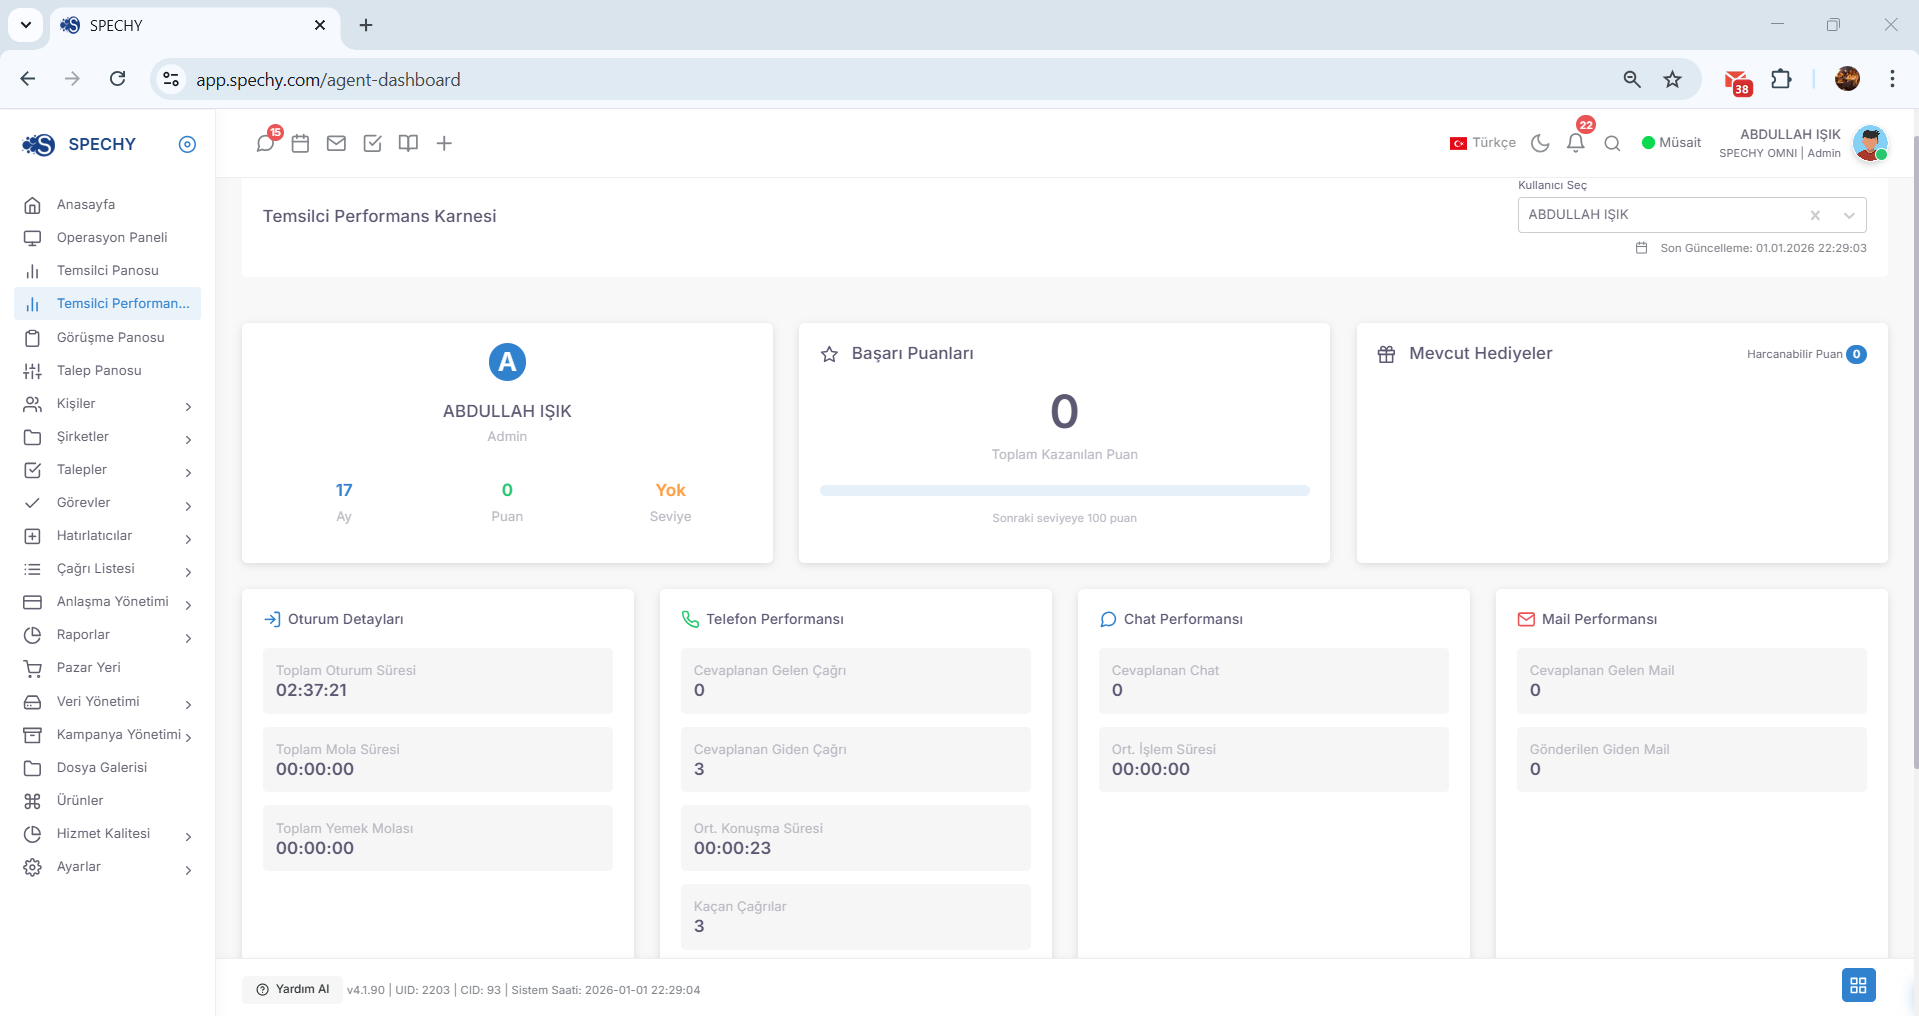Expand Hatırlatıcılar submenu chevron

[x=188, y=538]
